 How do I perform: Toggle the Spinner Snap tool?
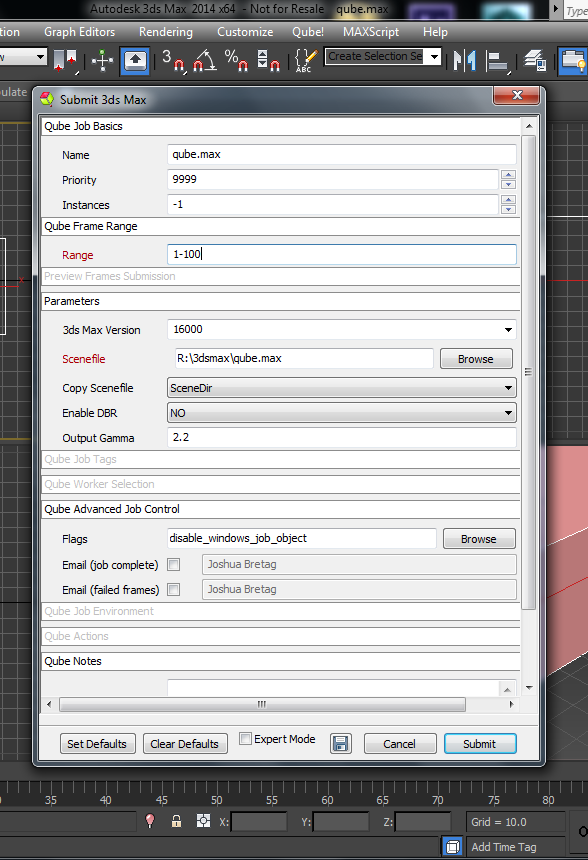[268, 60]
